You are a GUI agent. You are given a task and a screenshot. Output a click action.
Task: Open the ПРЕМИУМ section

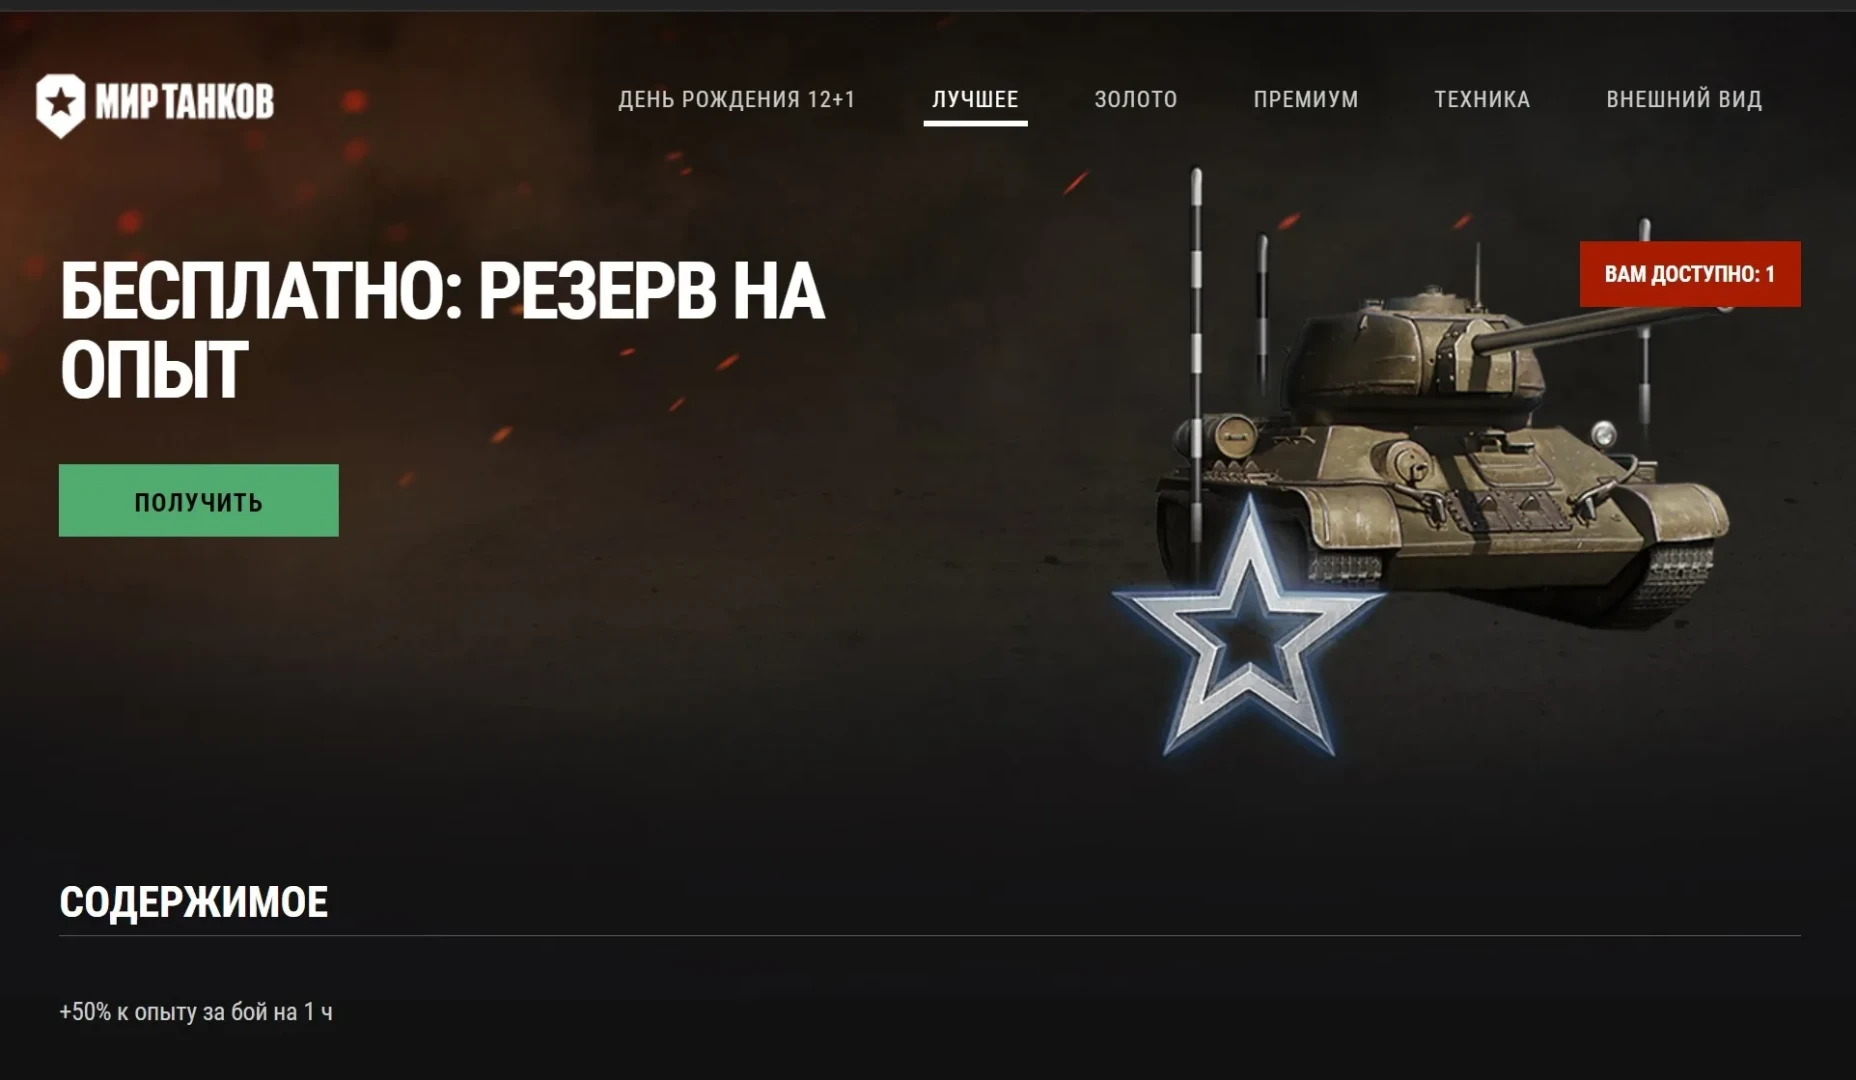1306,99
